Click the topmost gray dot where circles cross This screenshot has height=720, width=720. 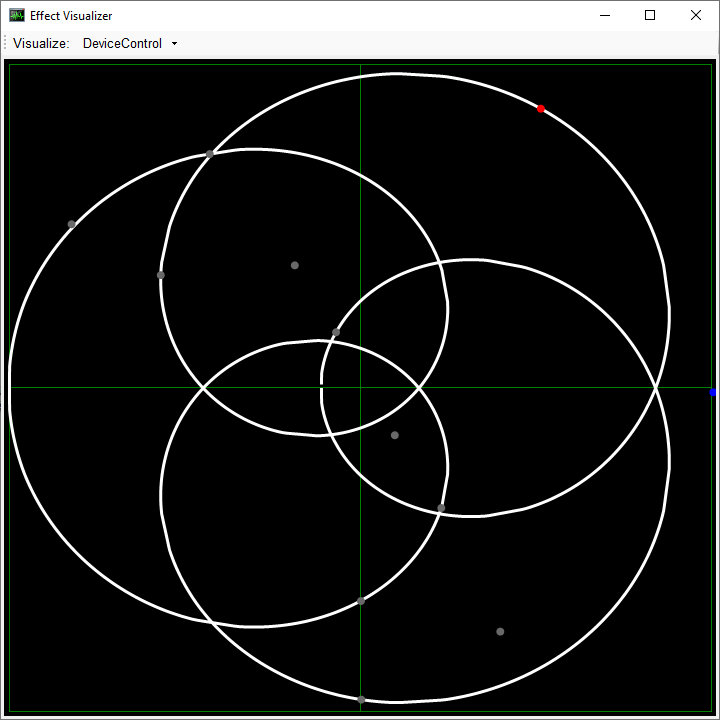pos(209,154)
